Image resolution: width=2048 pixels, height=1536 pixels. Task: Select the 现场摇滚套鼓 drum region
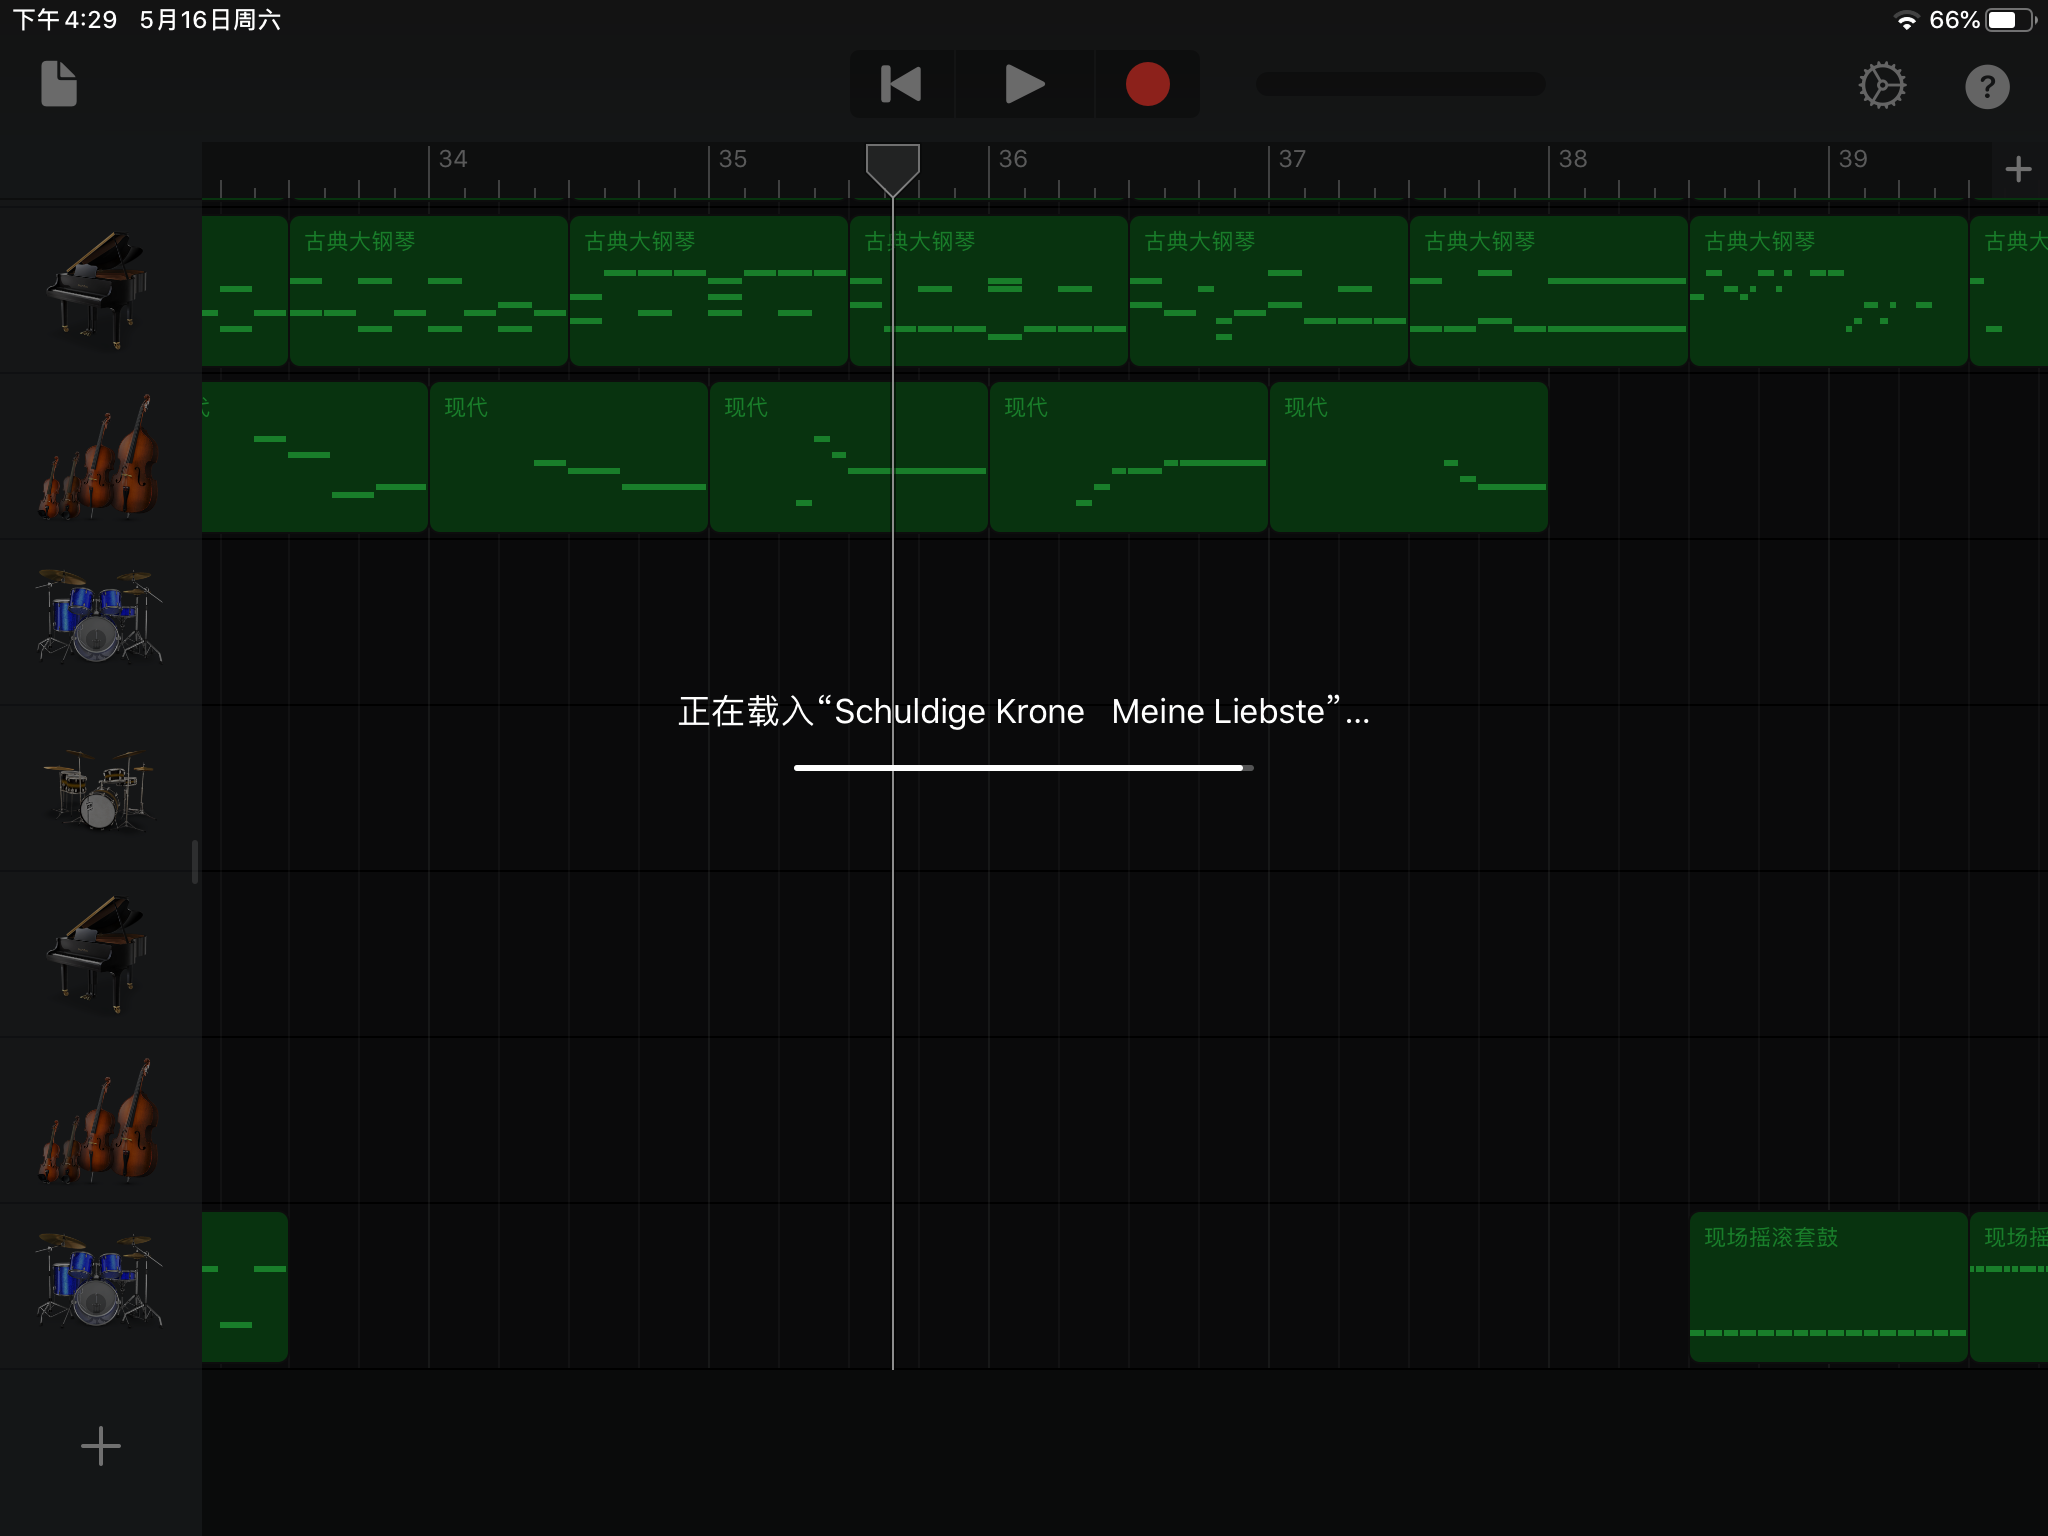1828,1286
